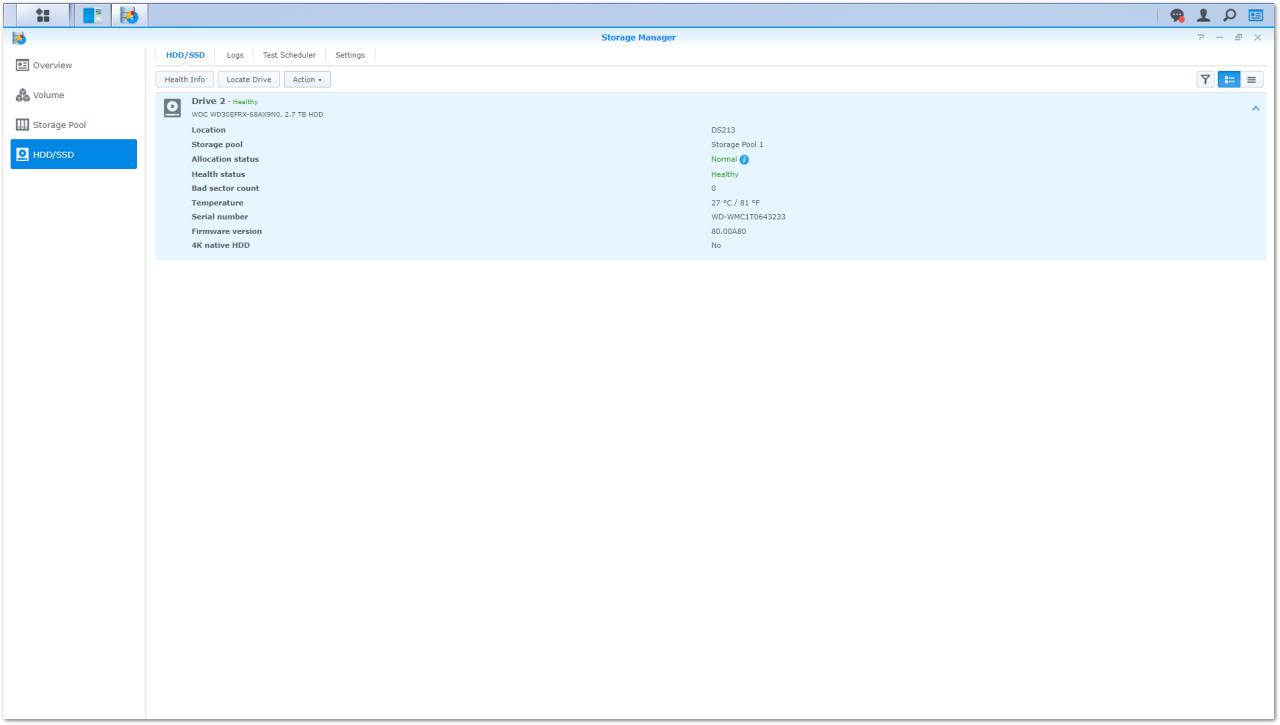
Task: Switch to the Logs tab
Action: tap(235, 55)
